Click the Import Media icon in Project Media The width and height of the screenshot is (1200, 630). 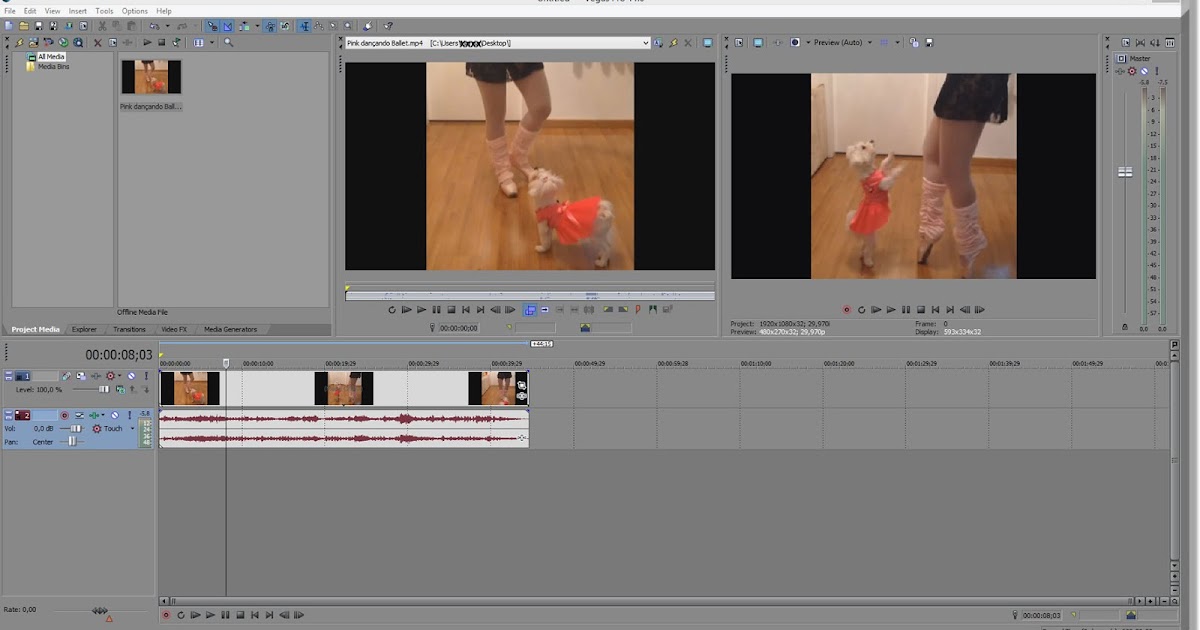[x=33, y=43]
